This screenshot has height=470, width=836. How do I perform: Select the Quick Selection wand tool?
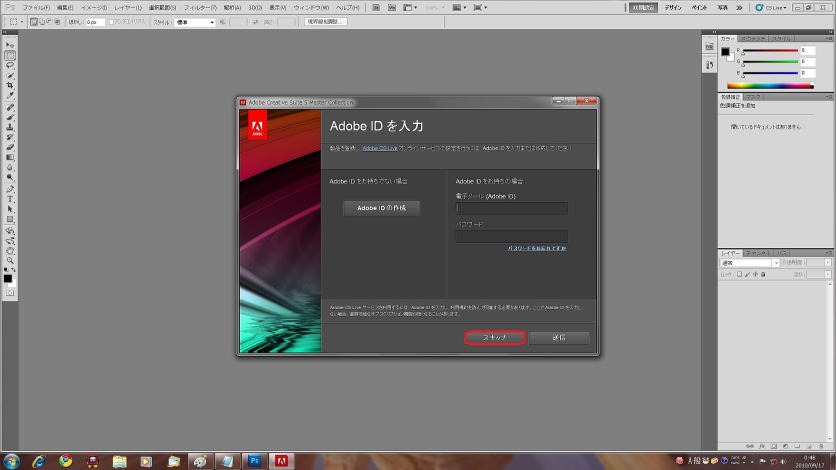(x=10, y=76)
